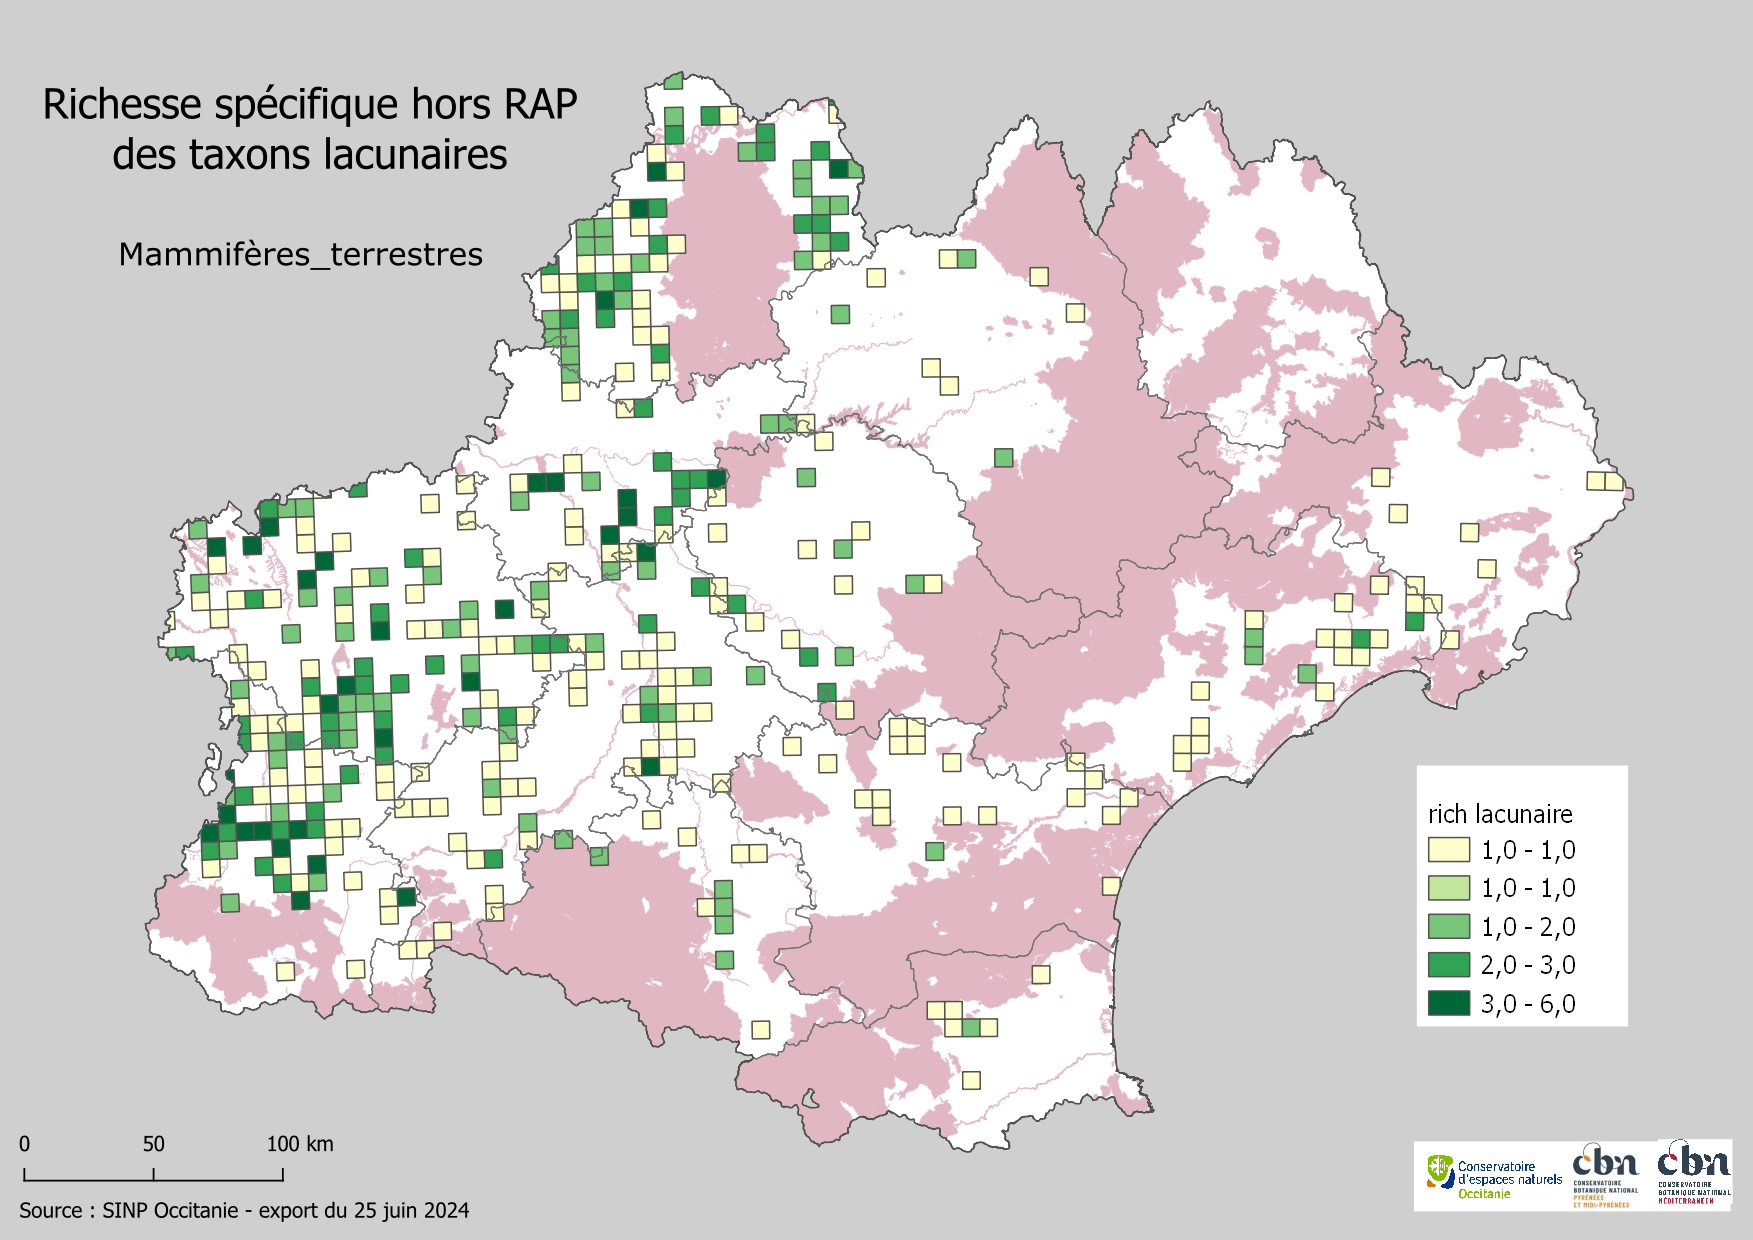1753x1240 pixels.
Task: Click the '1,0 - 2,0' legend label
Action: point(1527,928)
